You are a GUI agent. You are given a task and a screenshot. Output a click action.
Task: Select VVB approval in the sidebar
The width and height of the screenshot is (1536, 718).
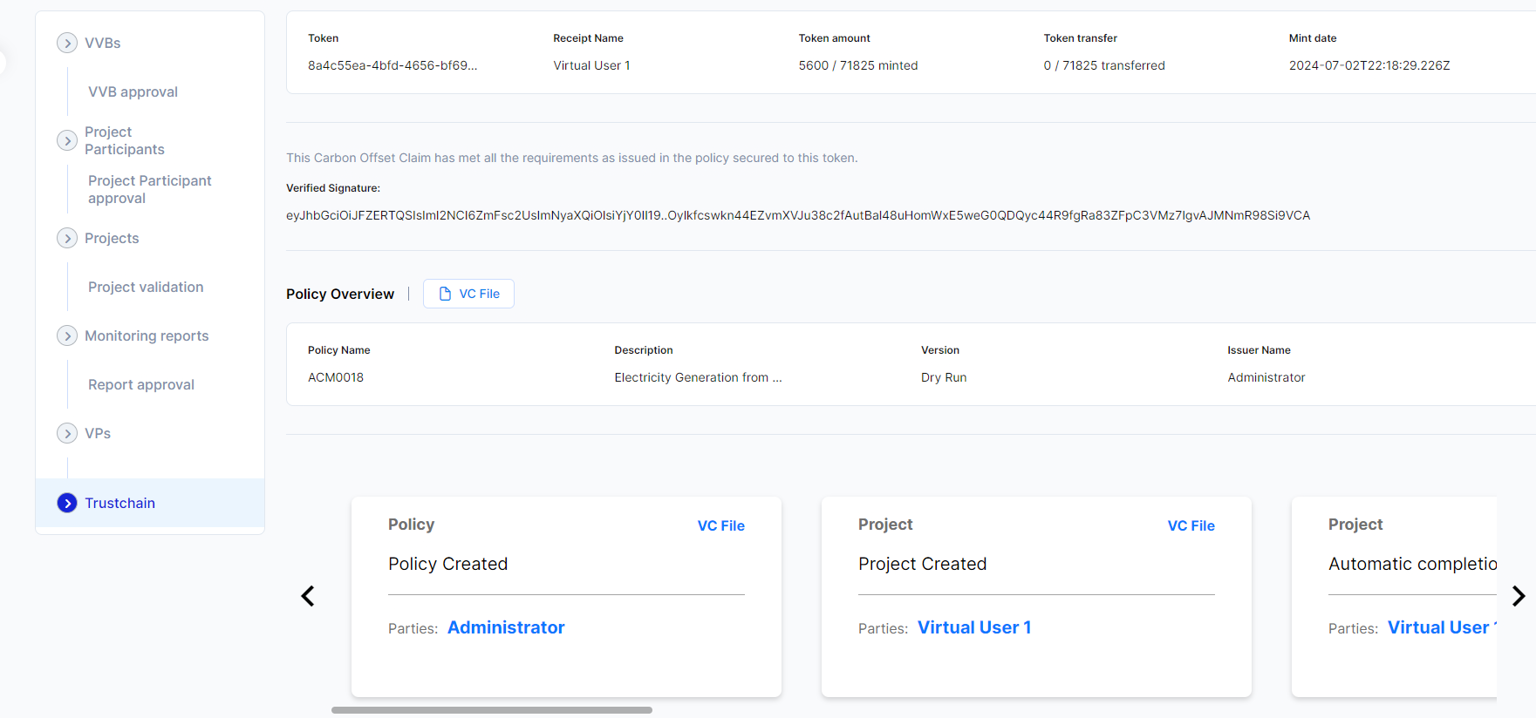[133, 92]
